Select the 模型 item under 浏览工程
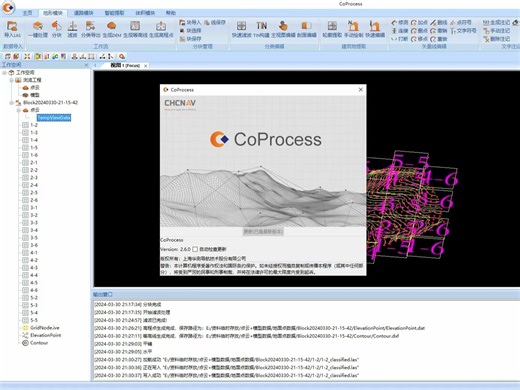 [35, 95]
